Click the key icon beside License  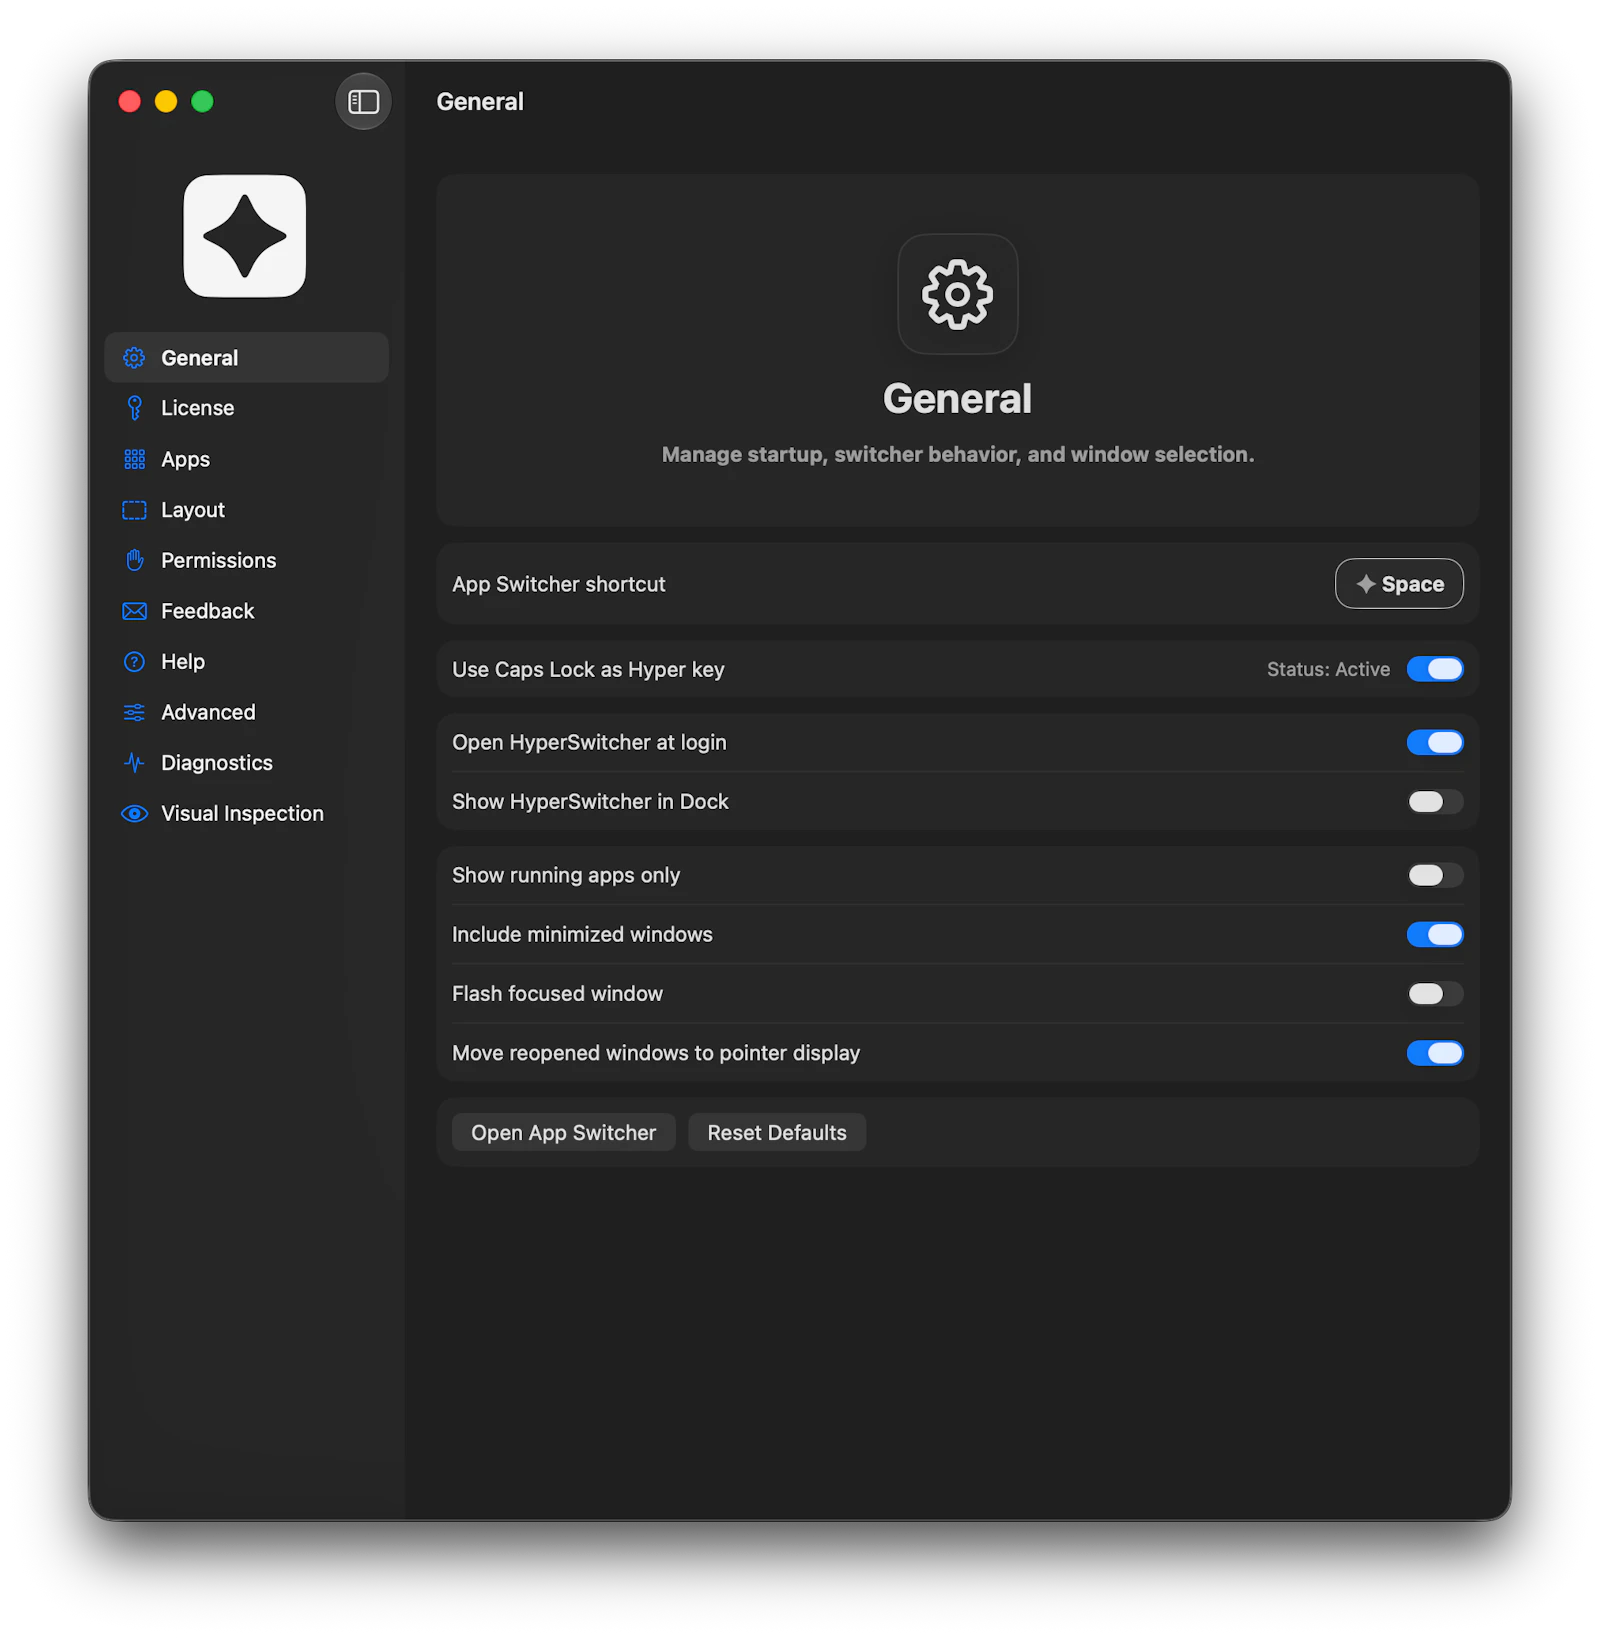134,408
